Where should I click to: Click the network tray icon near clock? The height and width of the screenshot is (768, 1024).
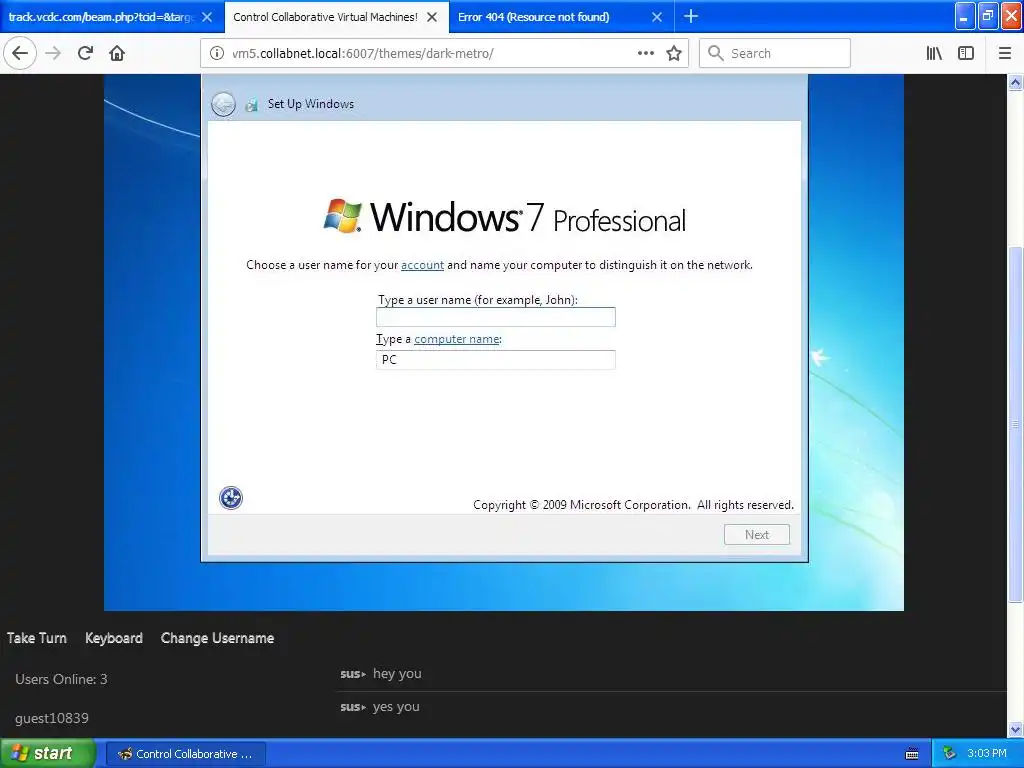click(x=950, y=754)
